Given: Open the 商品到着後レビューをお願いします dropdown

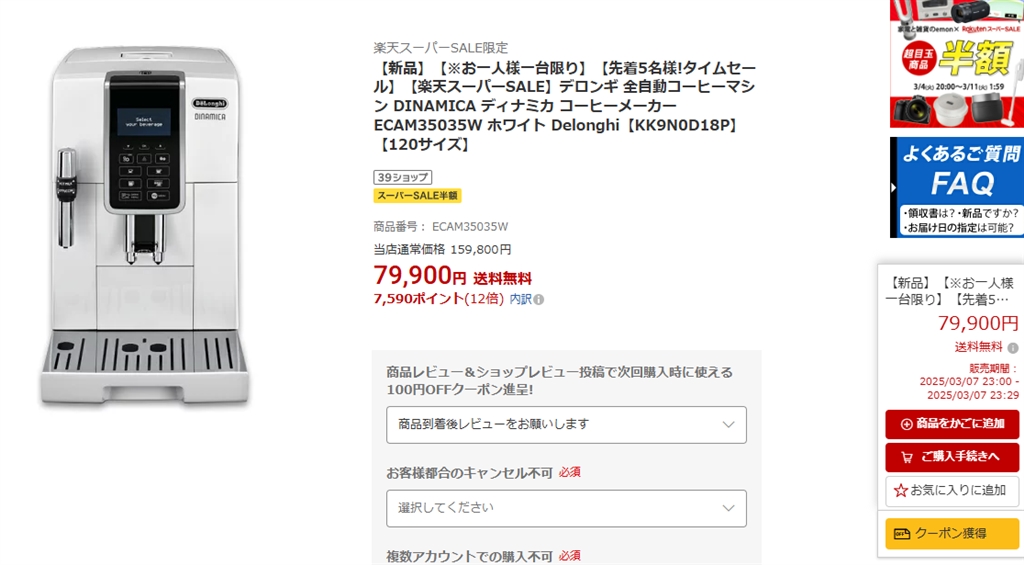Looking at the screenshot, I should click(x=566, y=425).
